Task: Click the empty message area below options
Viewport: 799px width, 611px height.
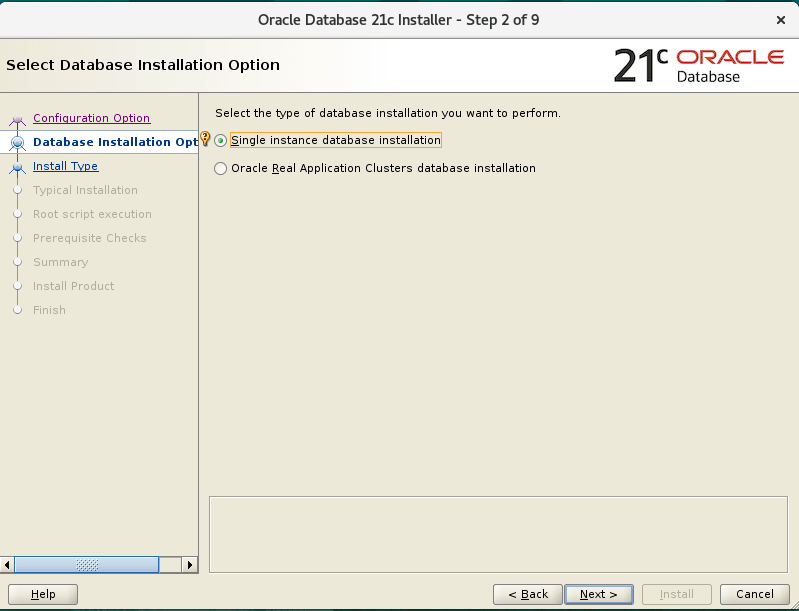Action: point(498,535)
